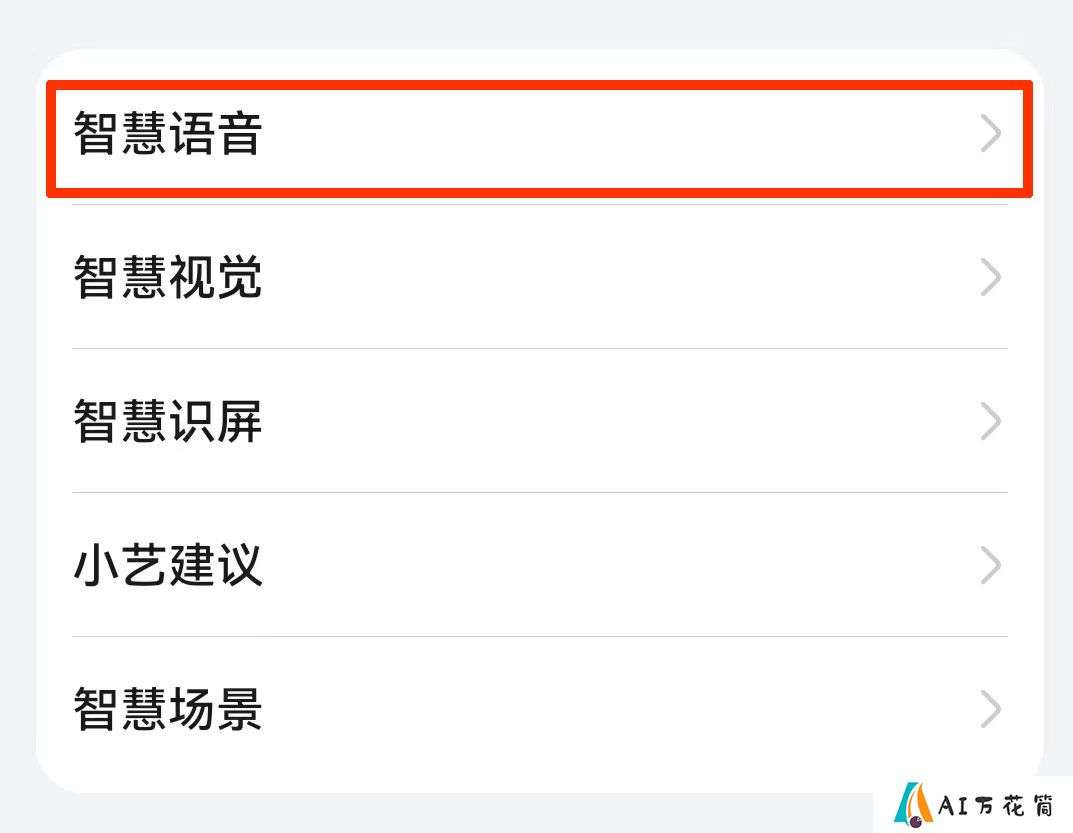
Task: Click the red highlight border around 智慧语音
Action: coord(539,86)
